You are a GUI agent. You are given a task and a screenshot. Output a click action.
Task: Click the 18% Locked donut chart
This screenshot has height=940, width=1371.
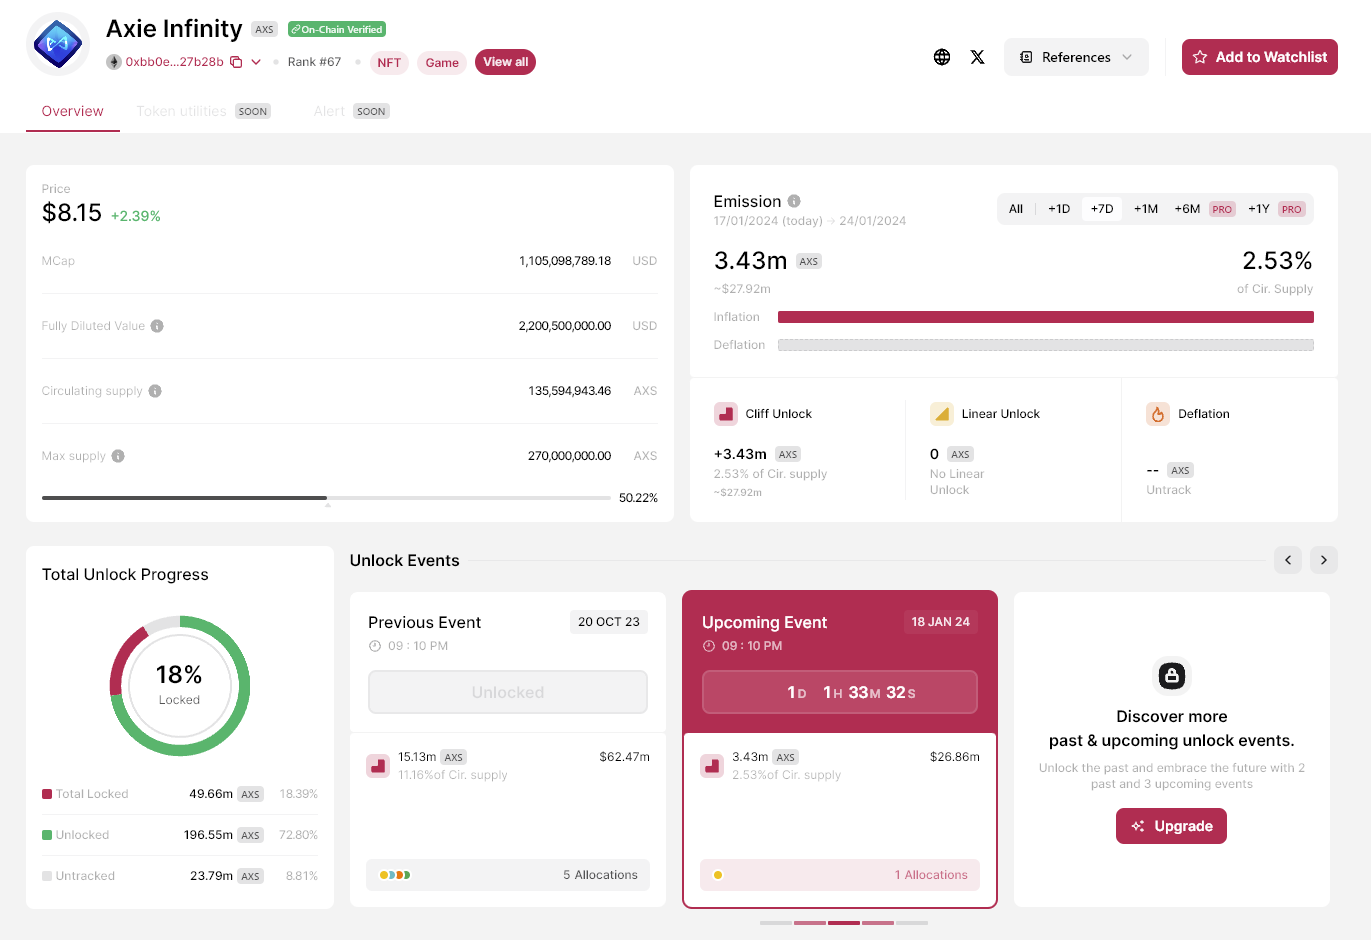[x=180, y=686]
